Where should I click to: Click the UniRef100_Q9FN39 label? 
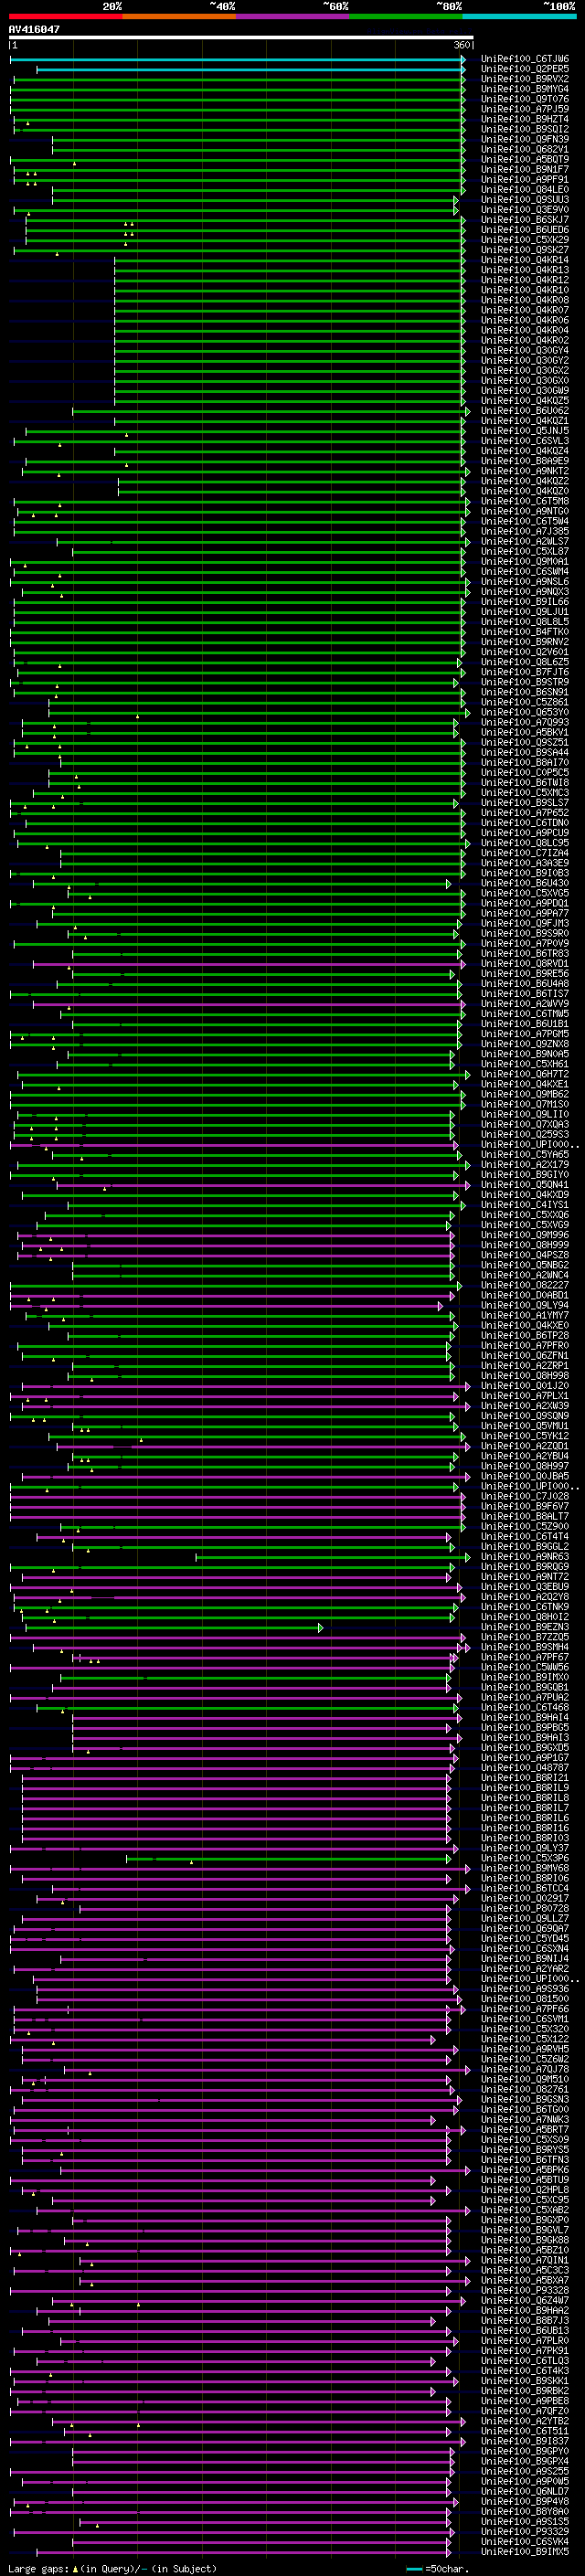pyautogui.click(x=525, y=140)
